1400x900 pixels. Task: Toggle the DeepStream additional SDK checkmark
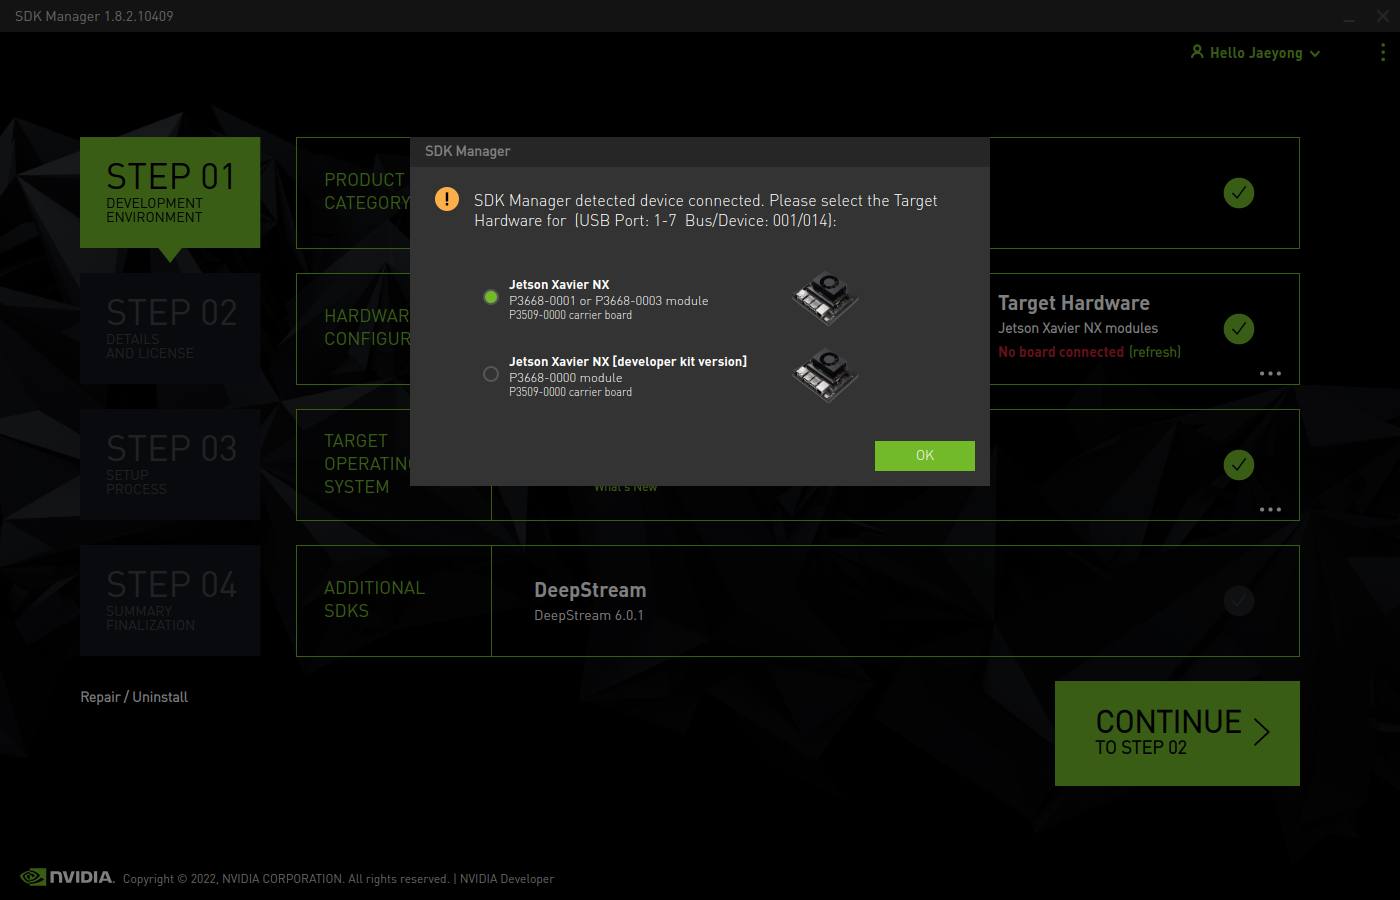(x=1239, y=601)
